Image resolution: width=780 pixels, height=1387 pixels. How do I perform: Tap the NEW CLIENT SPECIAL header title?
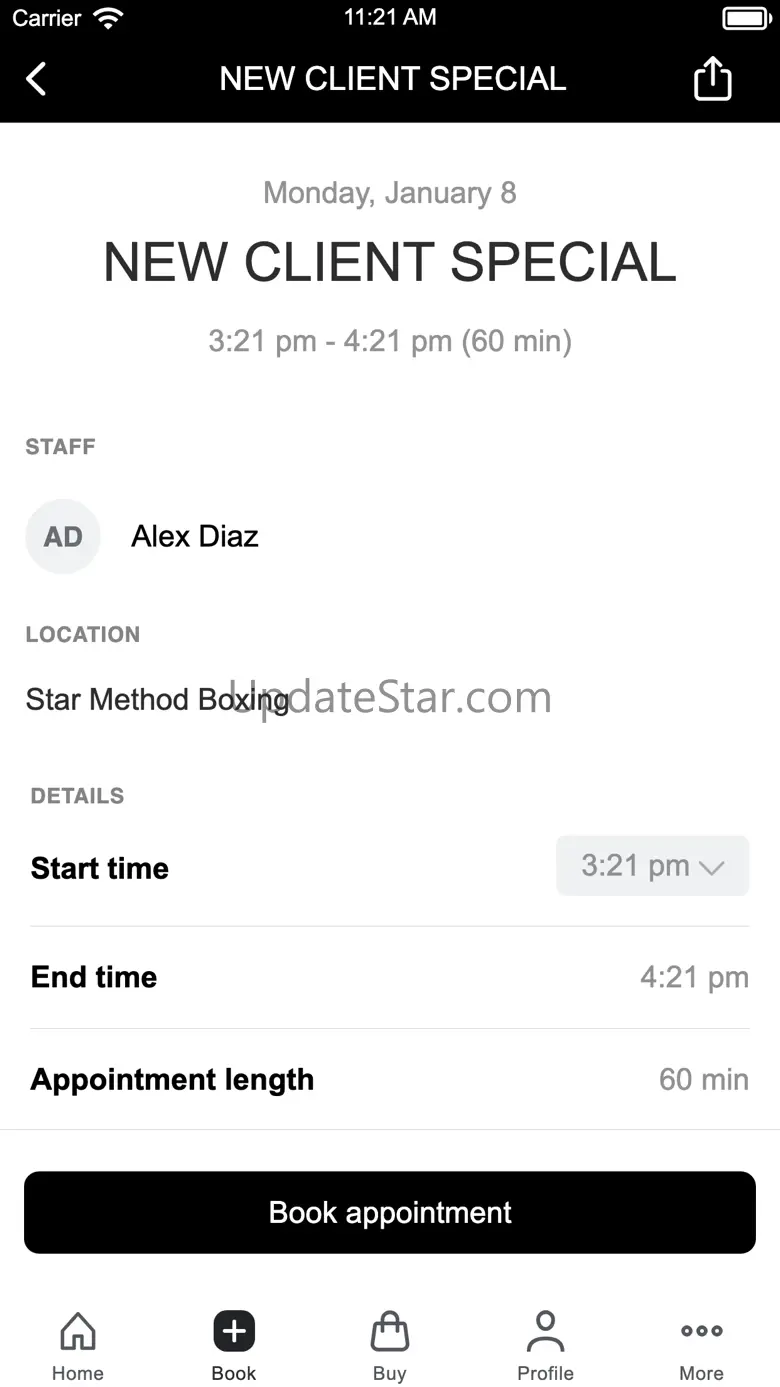tap(393, 79)
